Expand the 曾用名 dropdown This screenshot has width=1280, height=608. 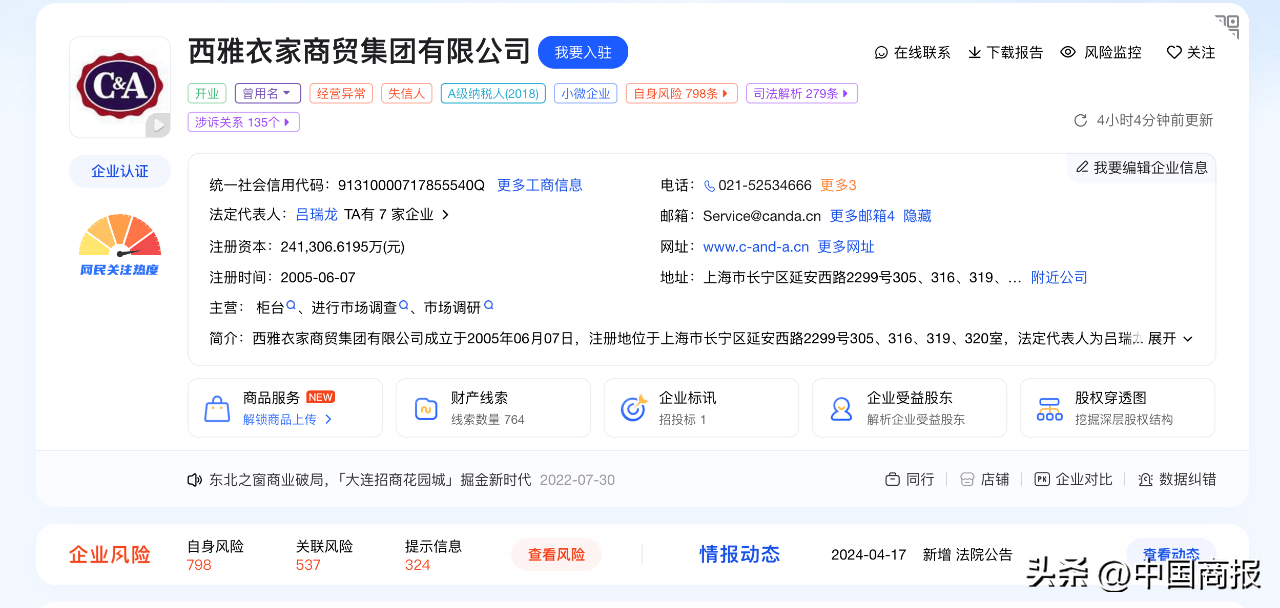[x=268, y=94]
